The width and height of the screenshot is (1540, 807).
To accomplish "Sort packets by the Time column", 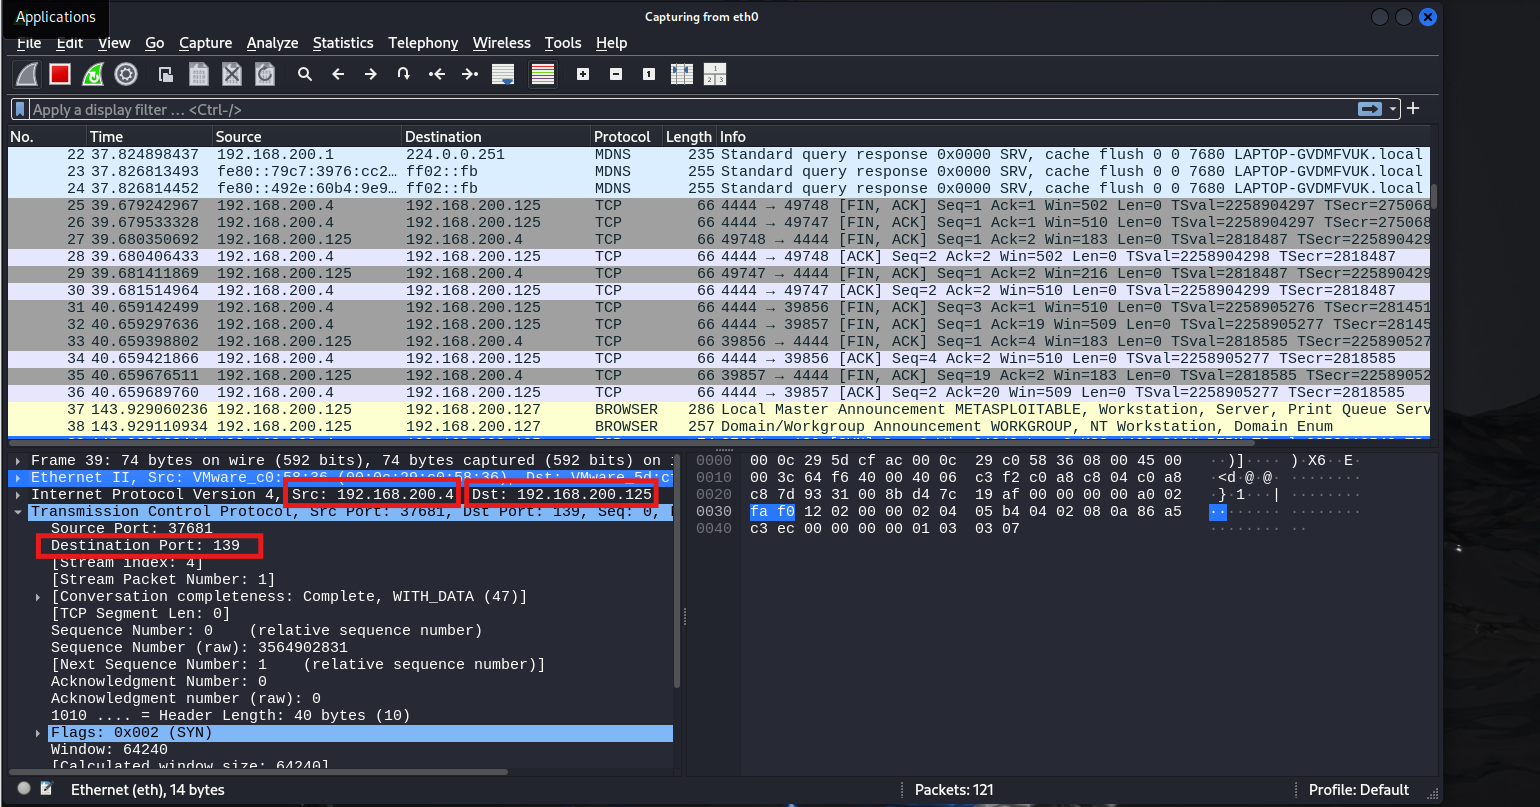I will [x=148, y=136].
